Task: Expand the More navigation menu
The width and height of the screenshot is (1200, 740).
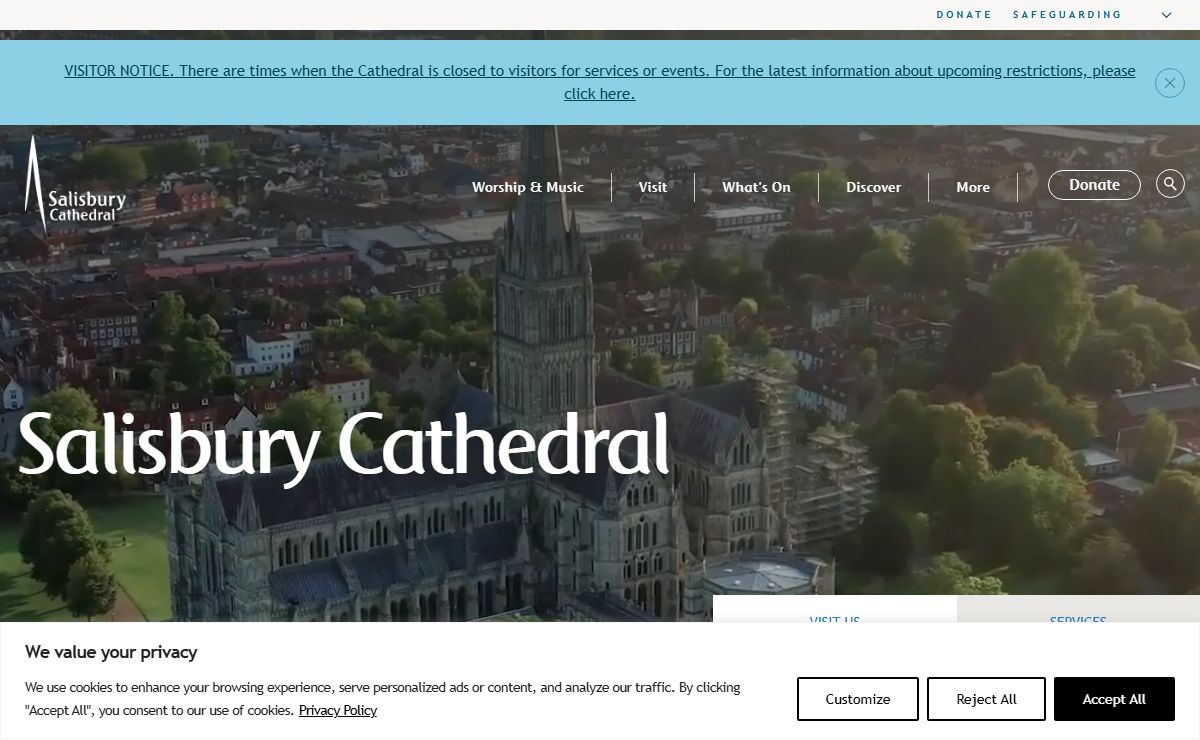Action: 972,187
